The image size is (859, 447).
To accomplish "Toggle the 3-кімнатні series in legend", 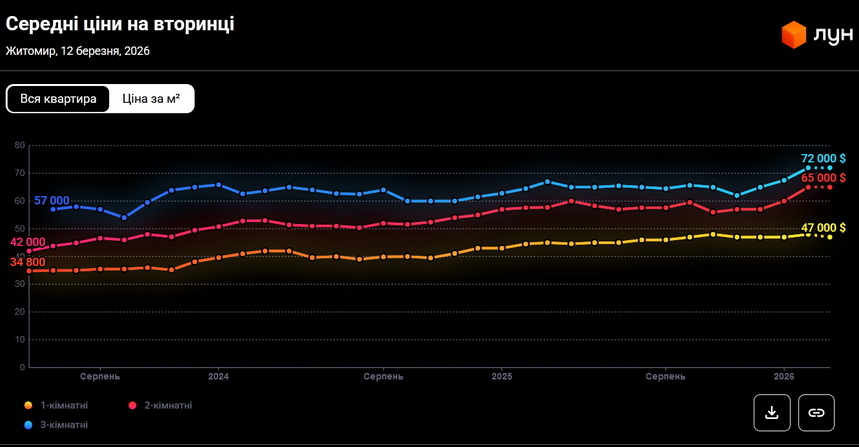I will [x=63, y=425].
